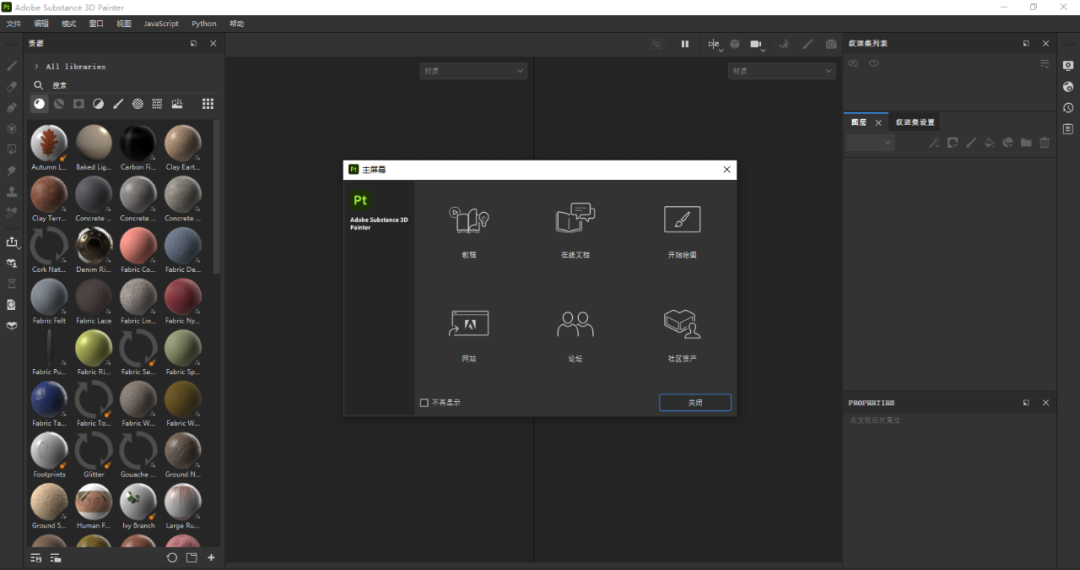Viewport: 1080px width, 570px height.
Task: Open the Tutorials icon in the home dialog
Action: coord(468,221)
